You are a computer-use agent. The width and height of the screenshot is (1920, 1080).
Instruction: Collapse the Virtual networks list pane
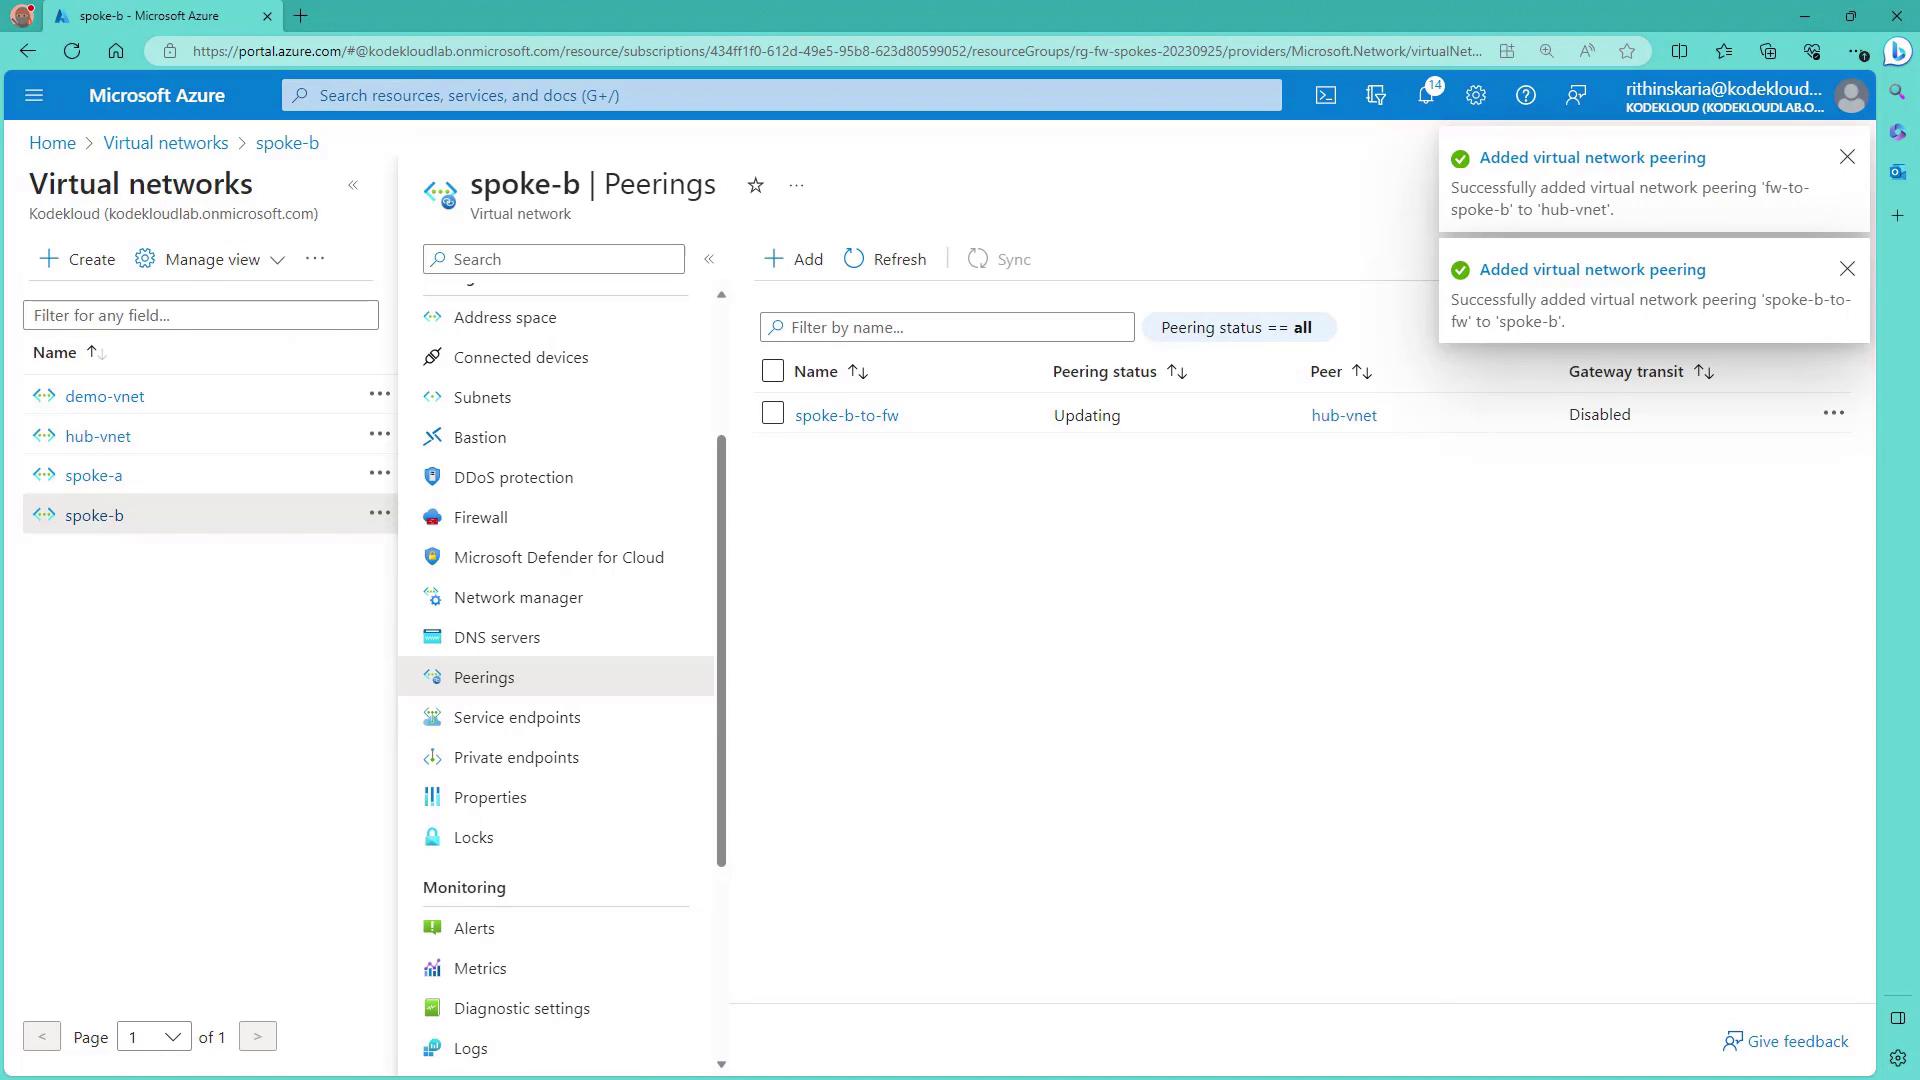point(353,185)
